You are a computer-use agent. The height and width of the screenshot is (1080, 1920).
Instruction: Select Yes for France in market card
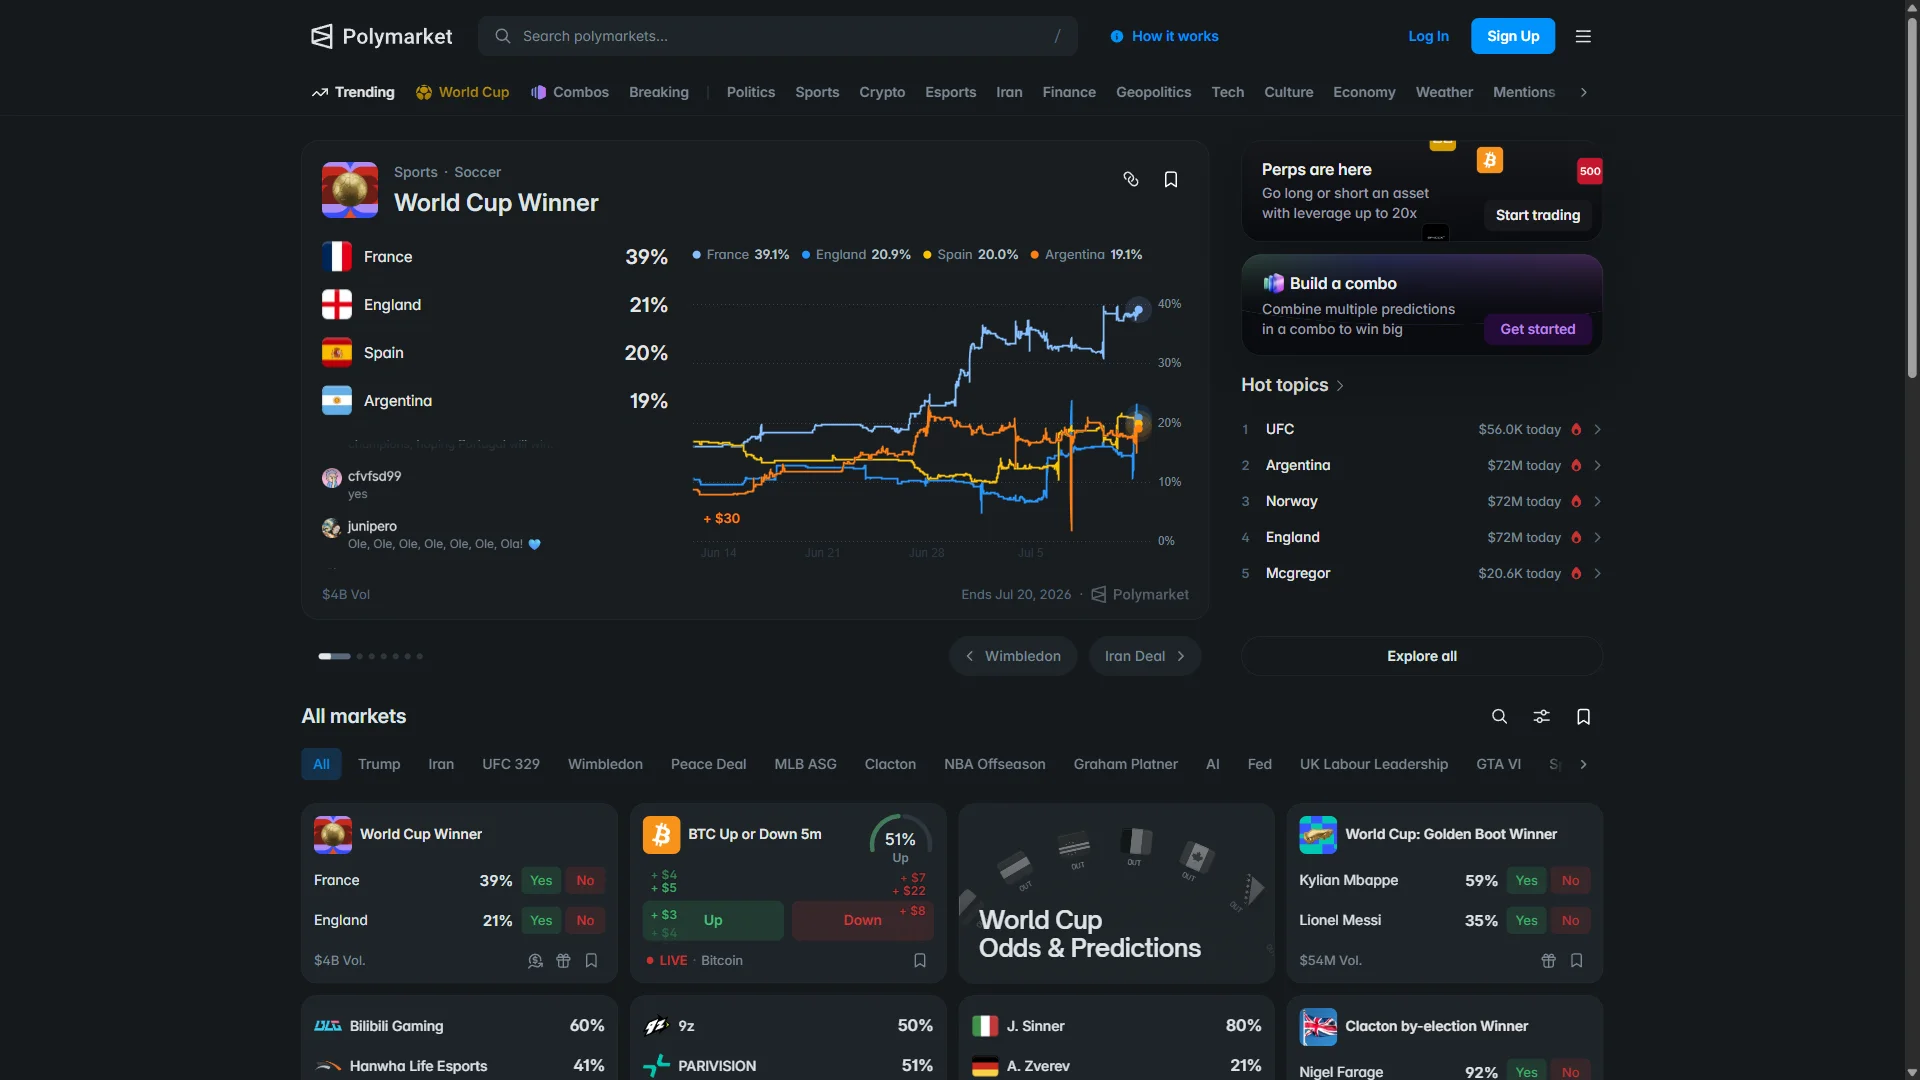click(x=541, y=880)
